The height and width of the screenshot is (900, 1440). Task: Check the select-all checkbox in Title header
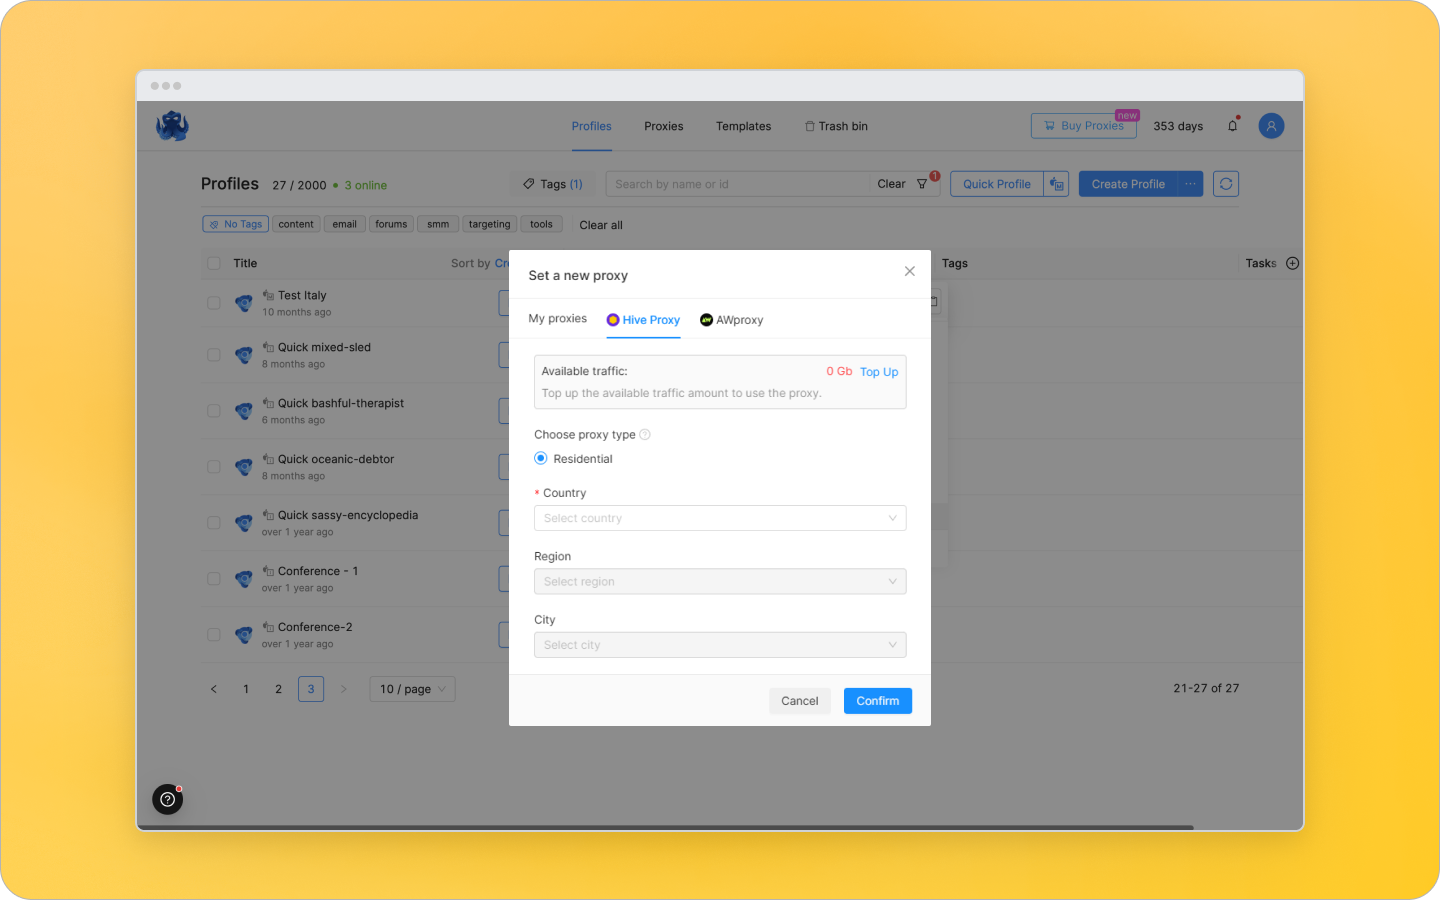click(x=213, y=262)
